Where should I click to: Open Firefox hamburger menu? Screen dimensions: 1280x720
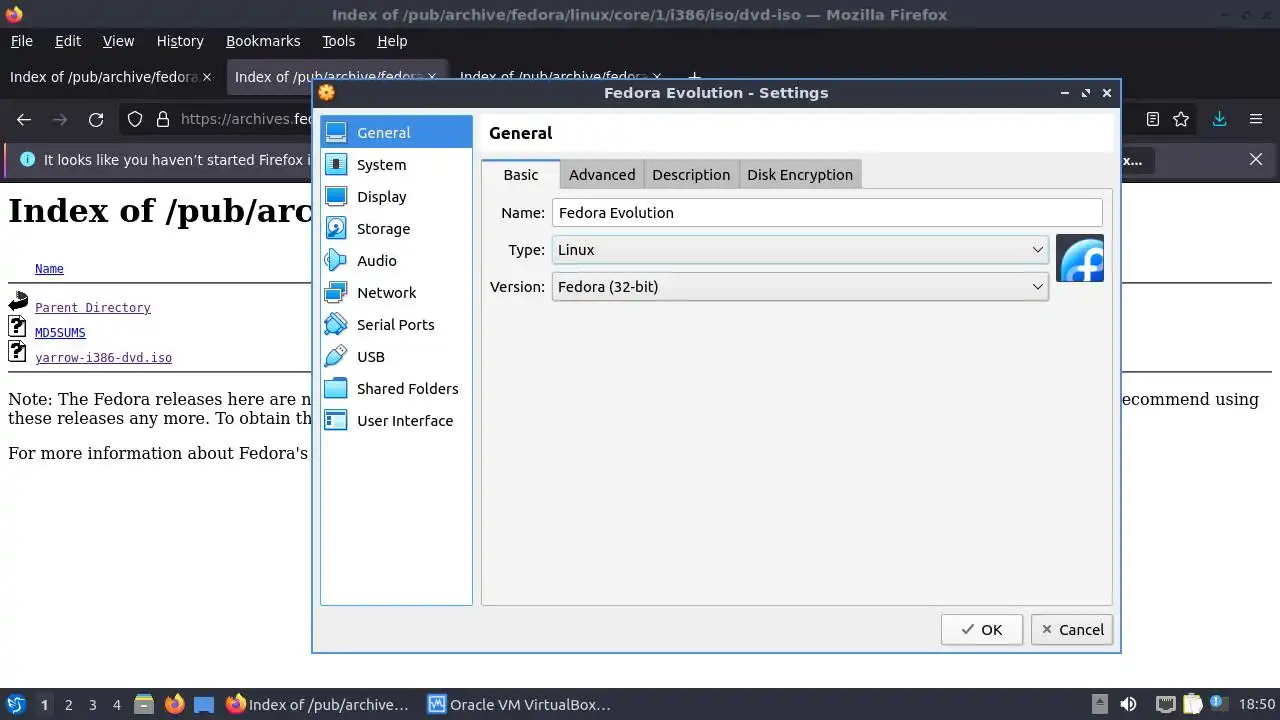click(x=1256, y=119)
